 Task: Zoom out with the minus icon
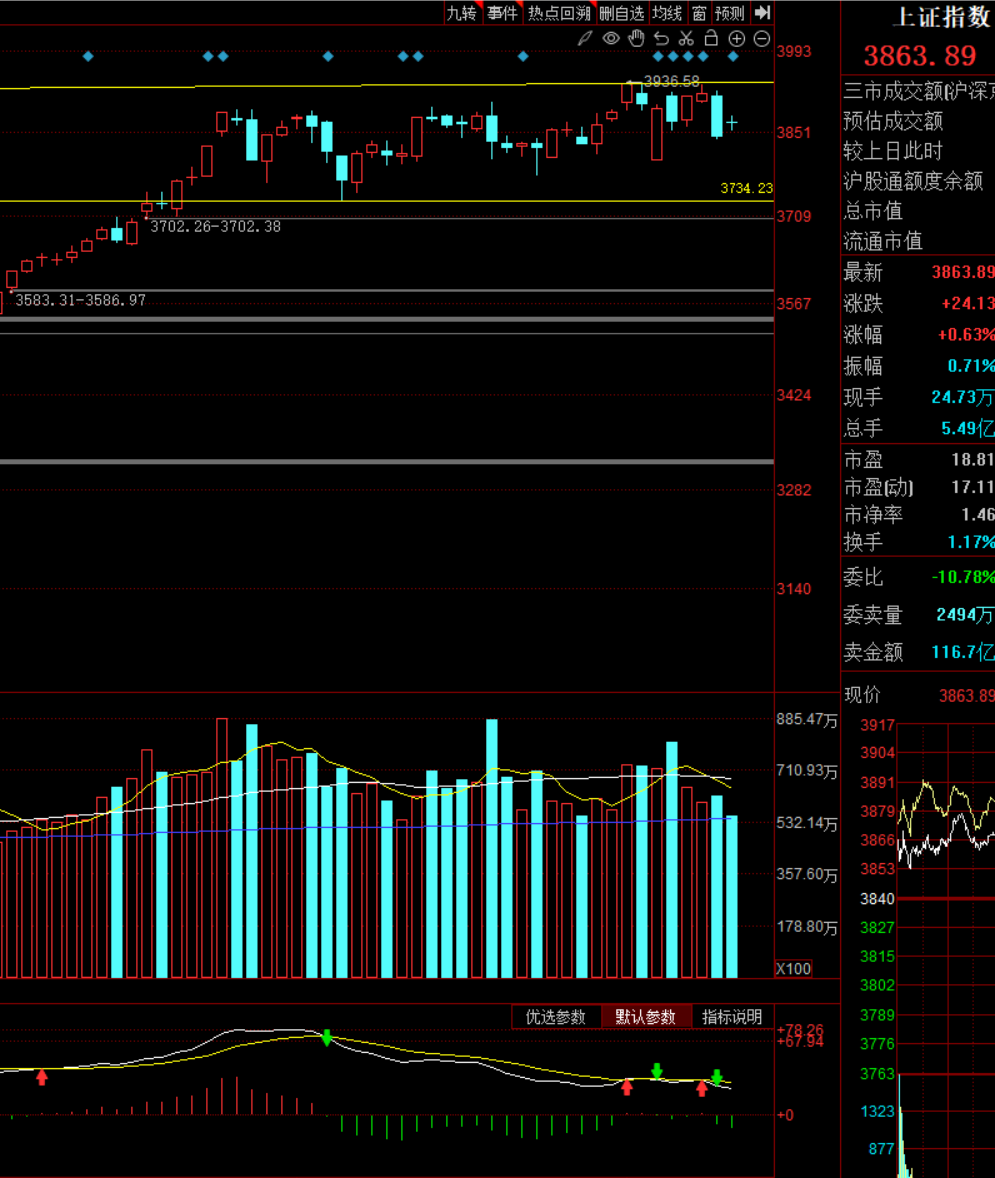[x=762, y=39]
